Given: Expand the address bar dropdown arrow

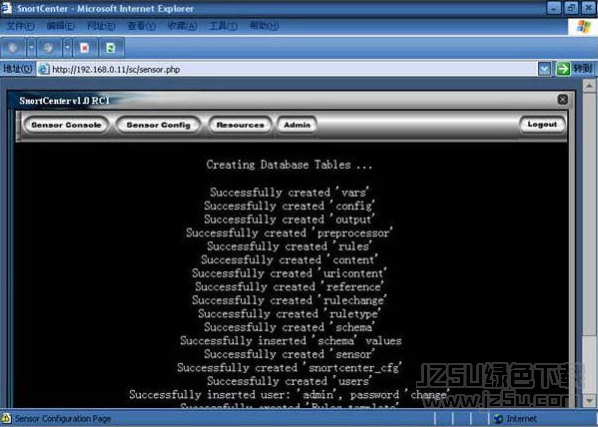Looking at the screenshot, I should pos(545,69).
